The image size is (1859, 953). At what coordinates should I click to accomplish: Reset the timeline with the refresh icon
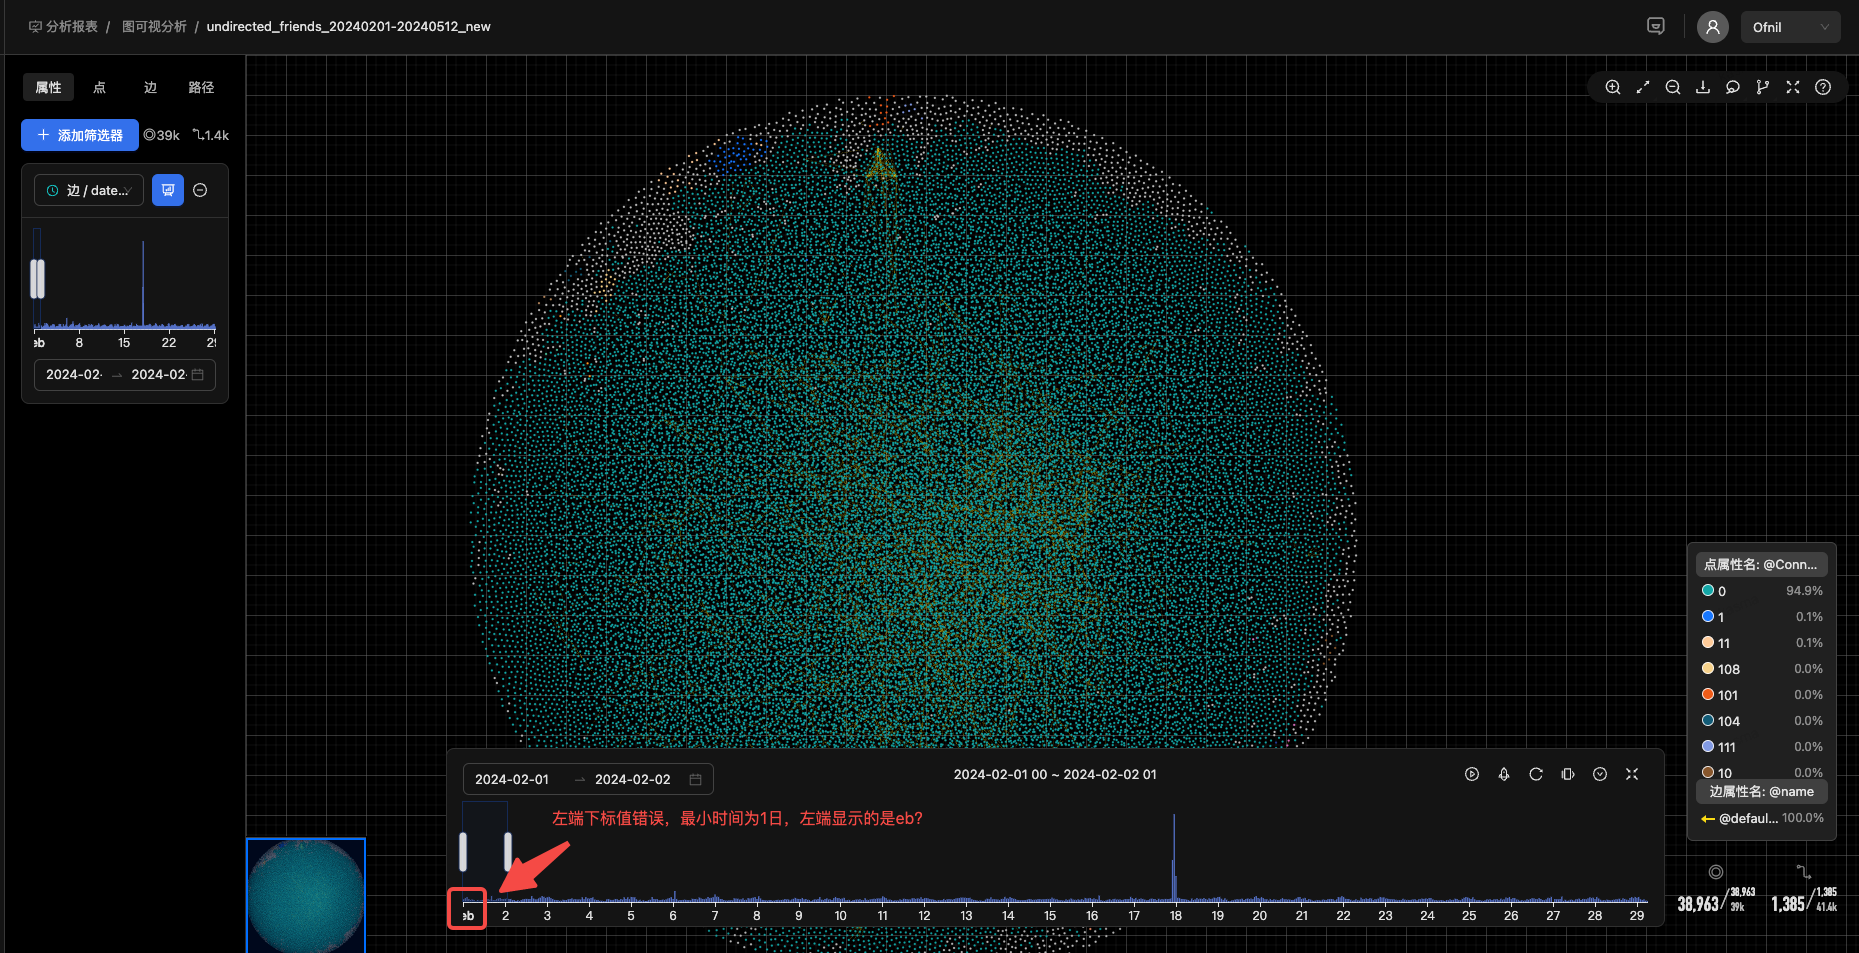(1536, 774)
